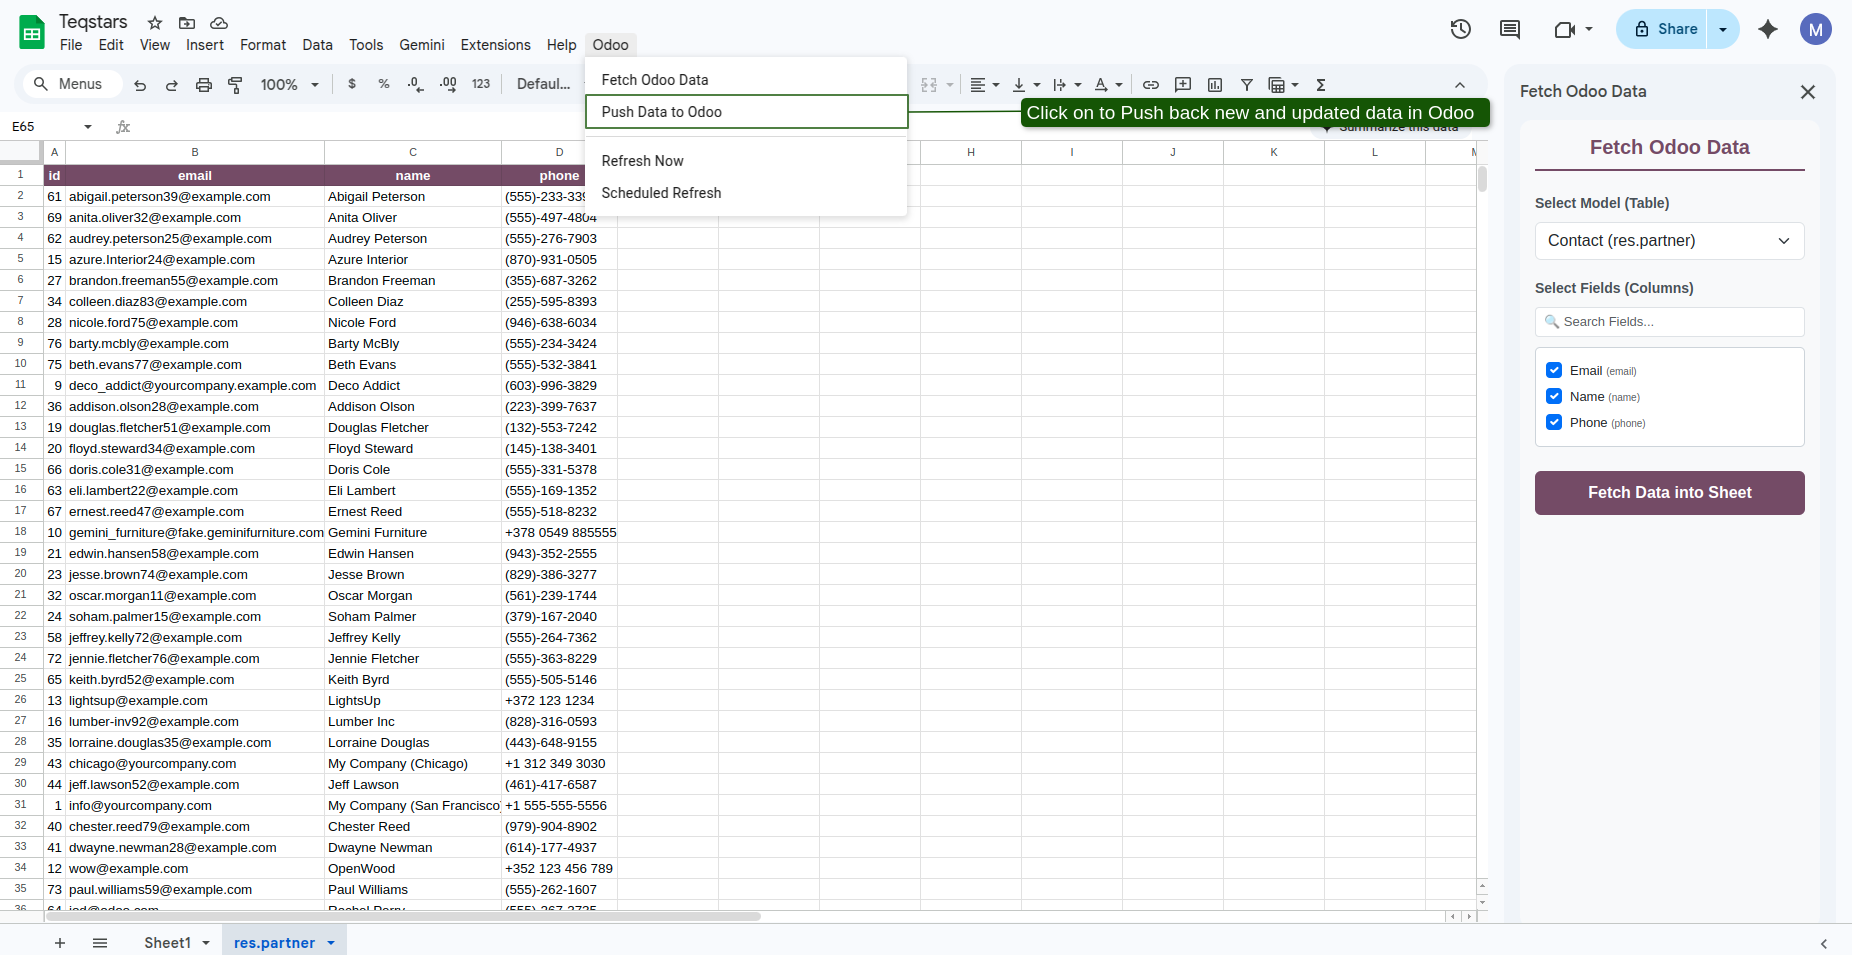Image resolution: width=1852 pixels, height=955 pixels.
Task: Open version history clock icon
Action: tap(1461, 29)
